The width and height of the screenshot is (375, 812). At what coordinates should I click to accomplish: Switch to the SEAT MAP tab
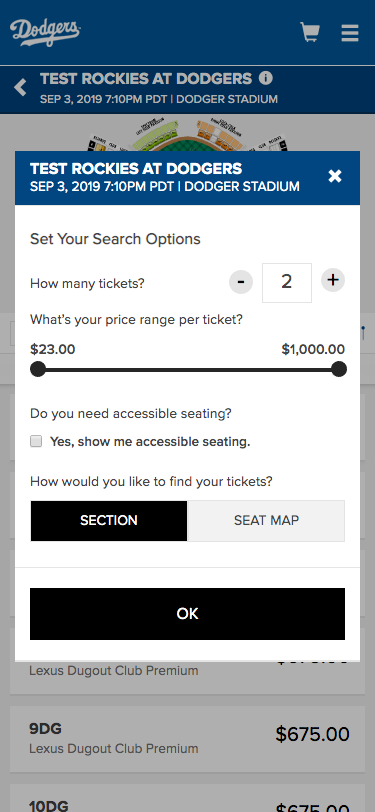pos(266,520)
